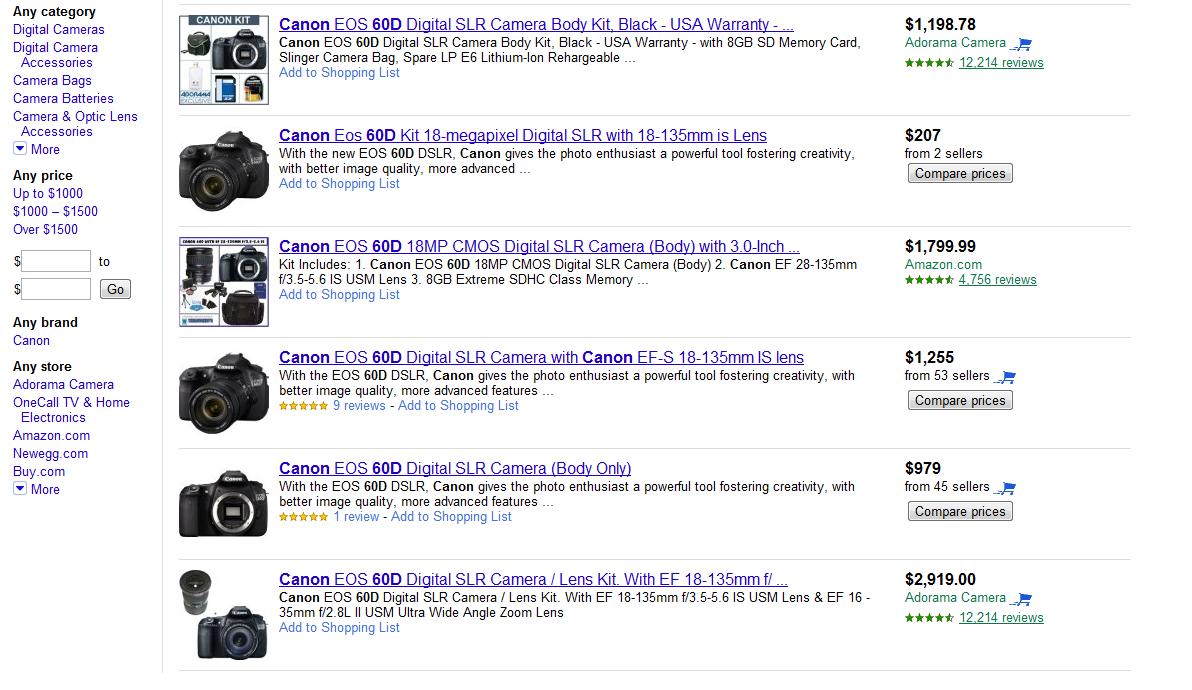Filter by Adorama Camera store in sidebar
Screen dimensions: 1192x690
(63, 385)
